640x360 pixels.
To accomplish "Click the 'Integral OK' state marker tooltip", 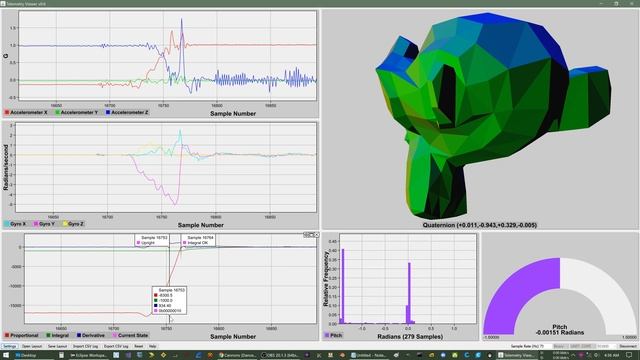I will click(198, 240).
